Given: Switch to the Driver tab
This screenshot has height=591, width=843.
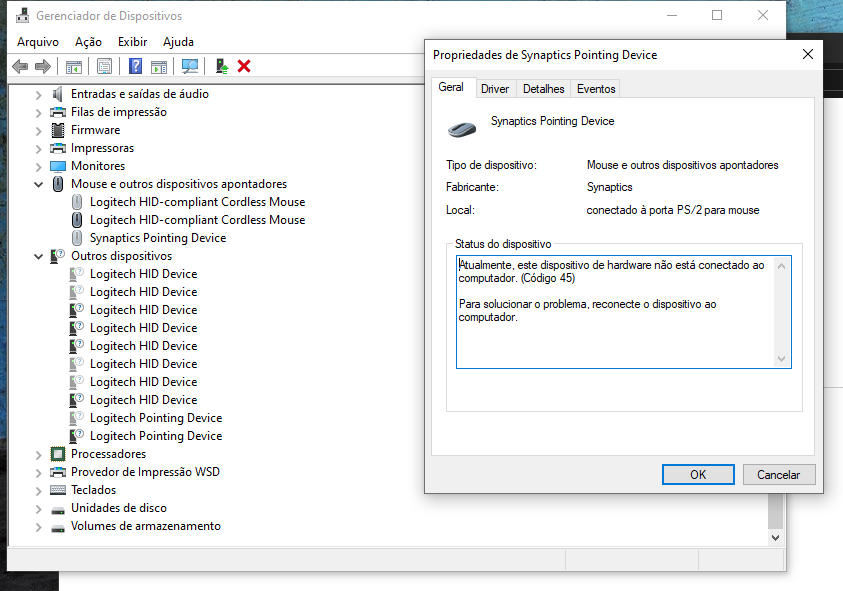Looking at the screenshot, I should [x=495, y=89].
